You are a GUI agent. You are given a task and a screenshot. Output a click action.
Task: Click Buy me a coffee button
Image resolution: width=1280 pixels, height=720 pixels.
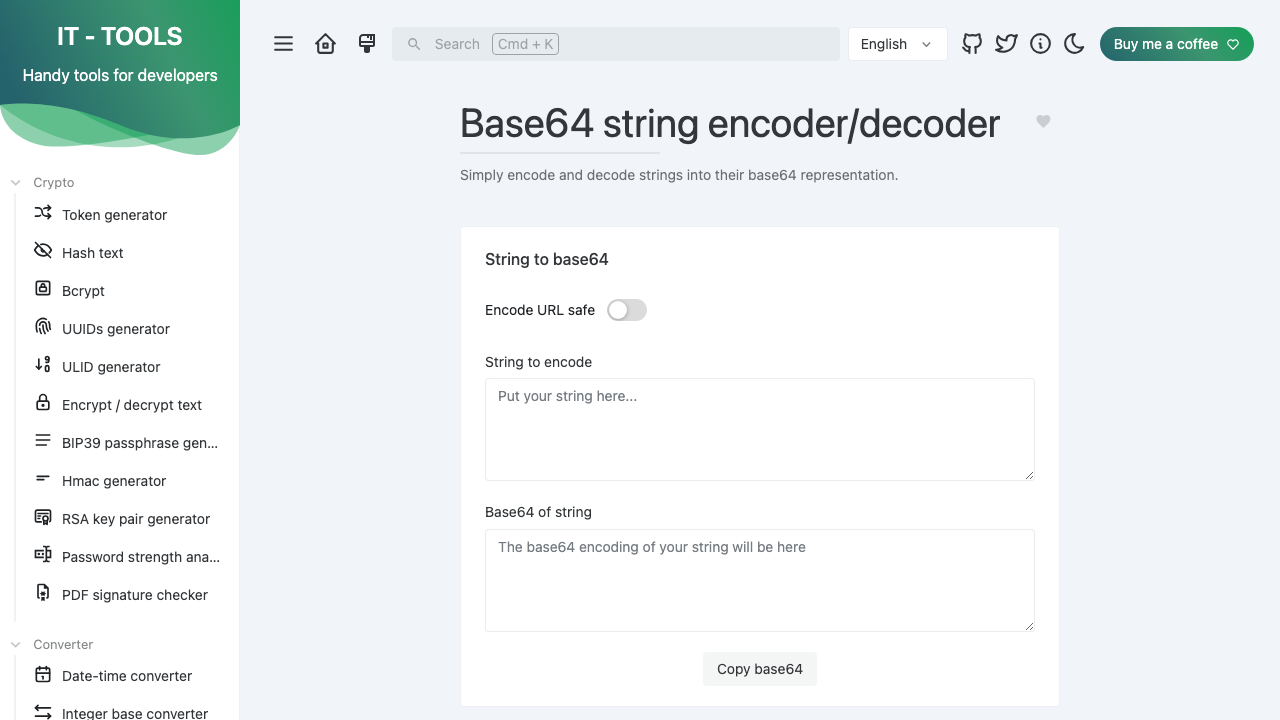[1176, 44]
